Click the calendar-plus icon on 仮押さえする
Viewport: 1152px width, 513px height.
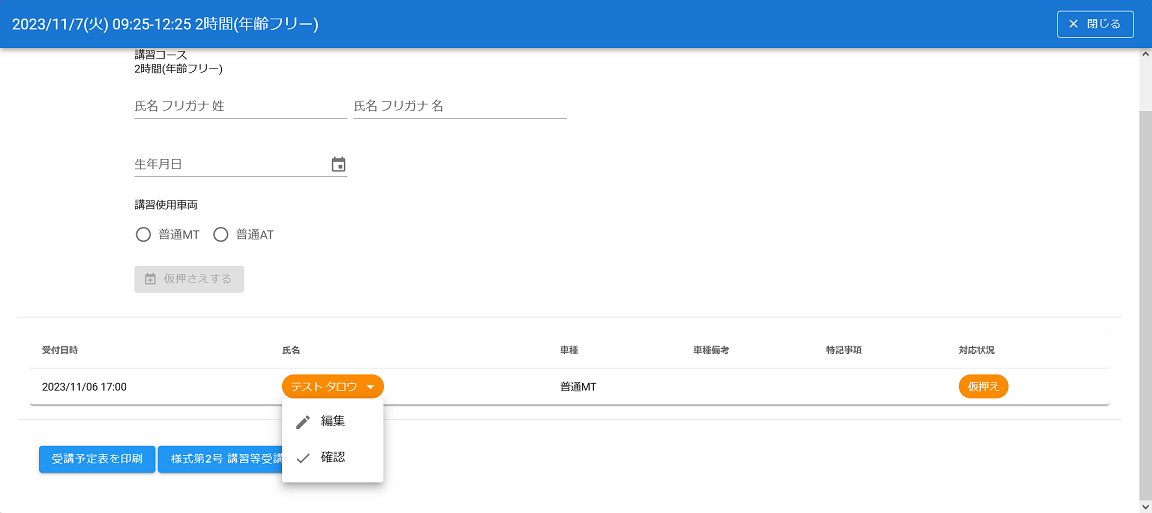(150, 279)
